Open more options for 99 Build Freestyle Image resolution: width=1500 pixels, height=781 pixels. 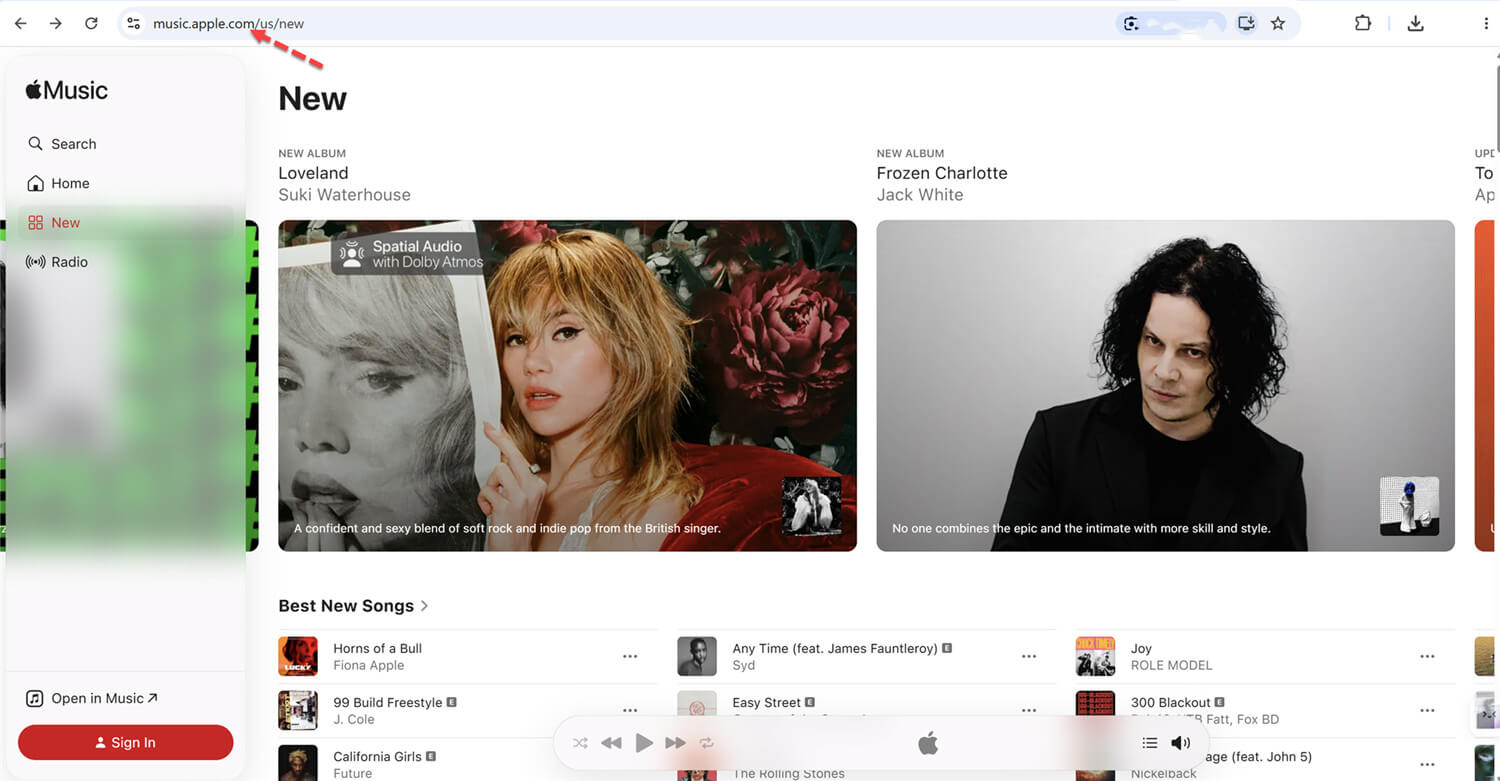pos(630,709)
